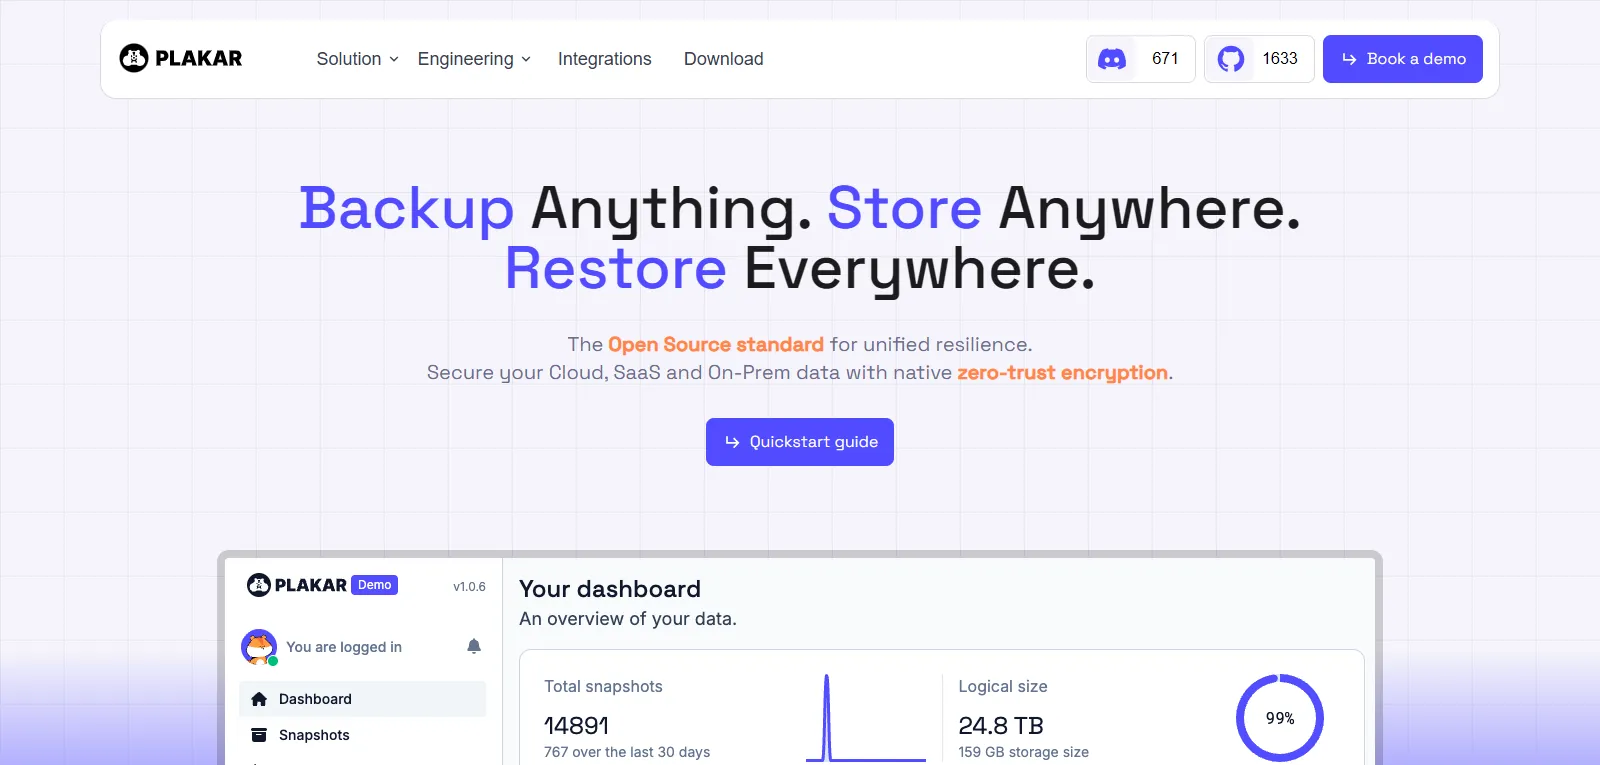This screenshot has height=765, width=1600.
Task: Click the GitHub star count 1633
Action: (x=1279, y=59)
